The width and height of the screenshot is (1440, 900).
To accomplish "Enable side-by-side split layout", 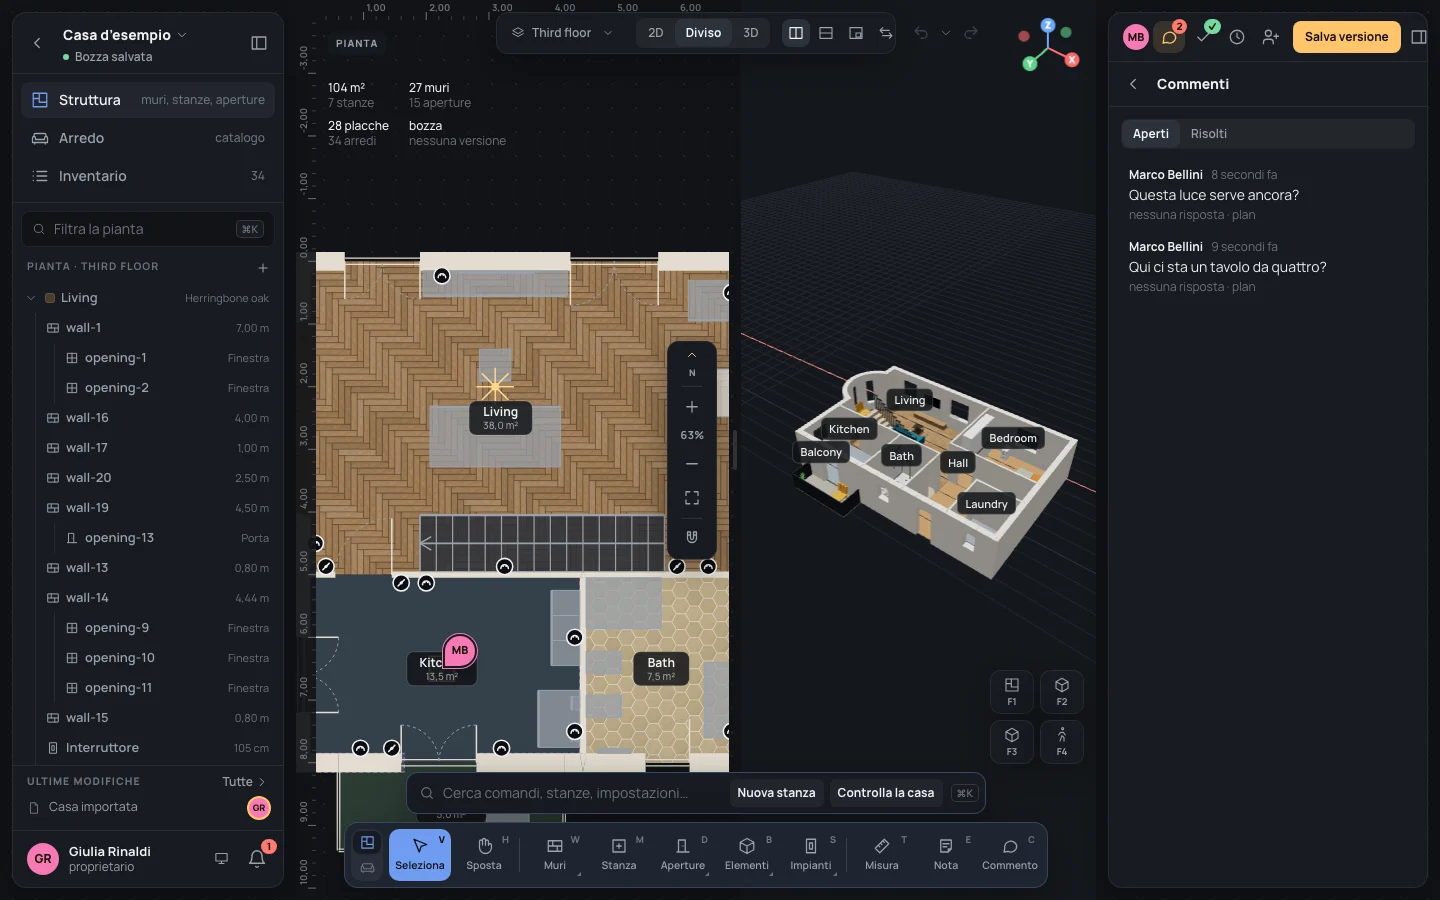I will (796, 33).
